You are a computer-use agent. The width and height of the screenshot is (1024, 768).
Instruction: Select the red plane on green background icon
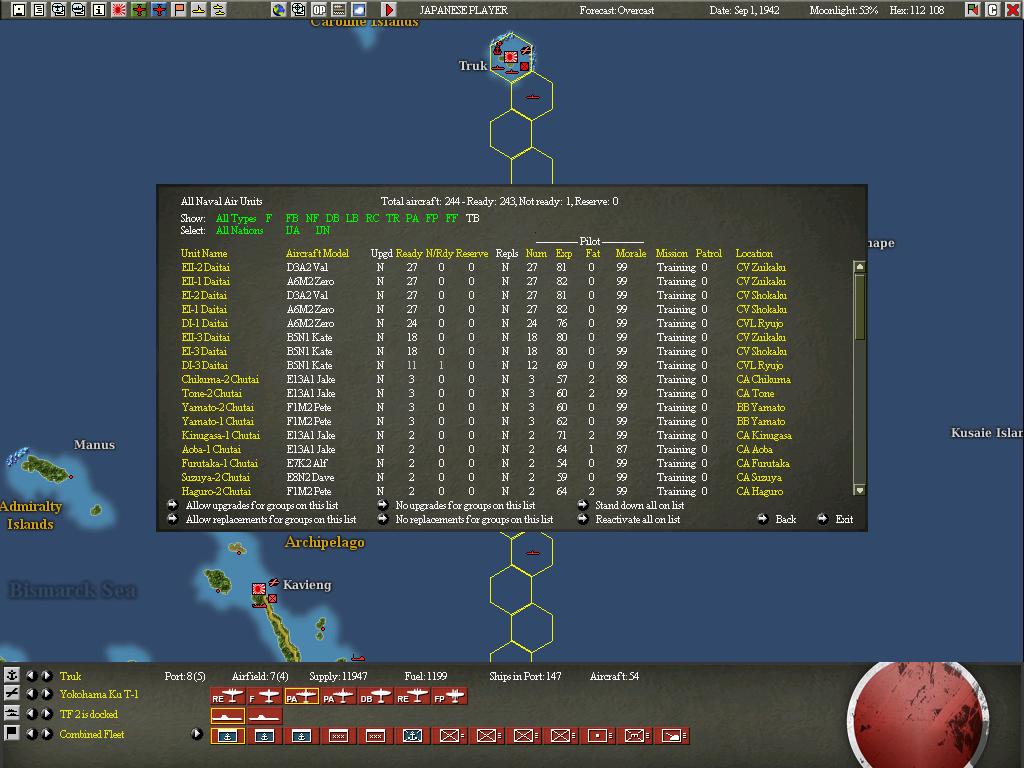point(139,9)
